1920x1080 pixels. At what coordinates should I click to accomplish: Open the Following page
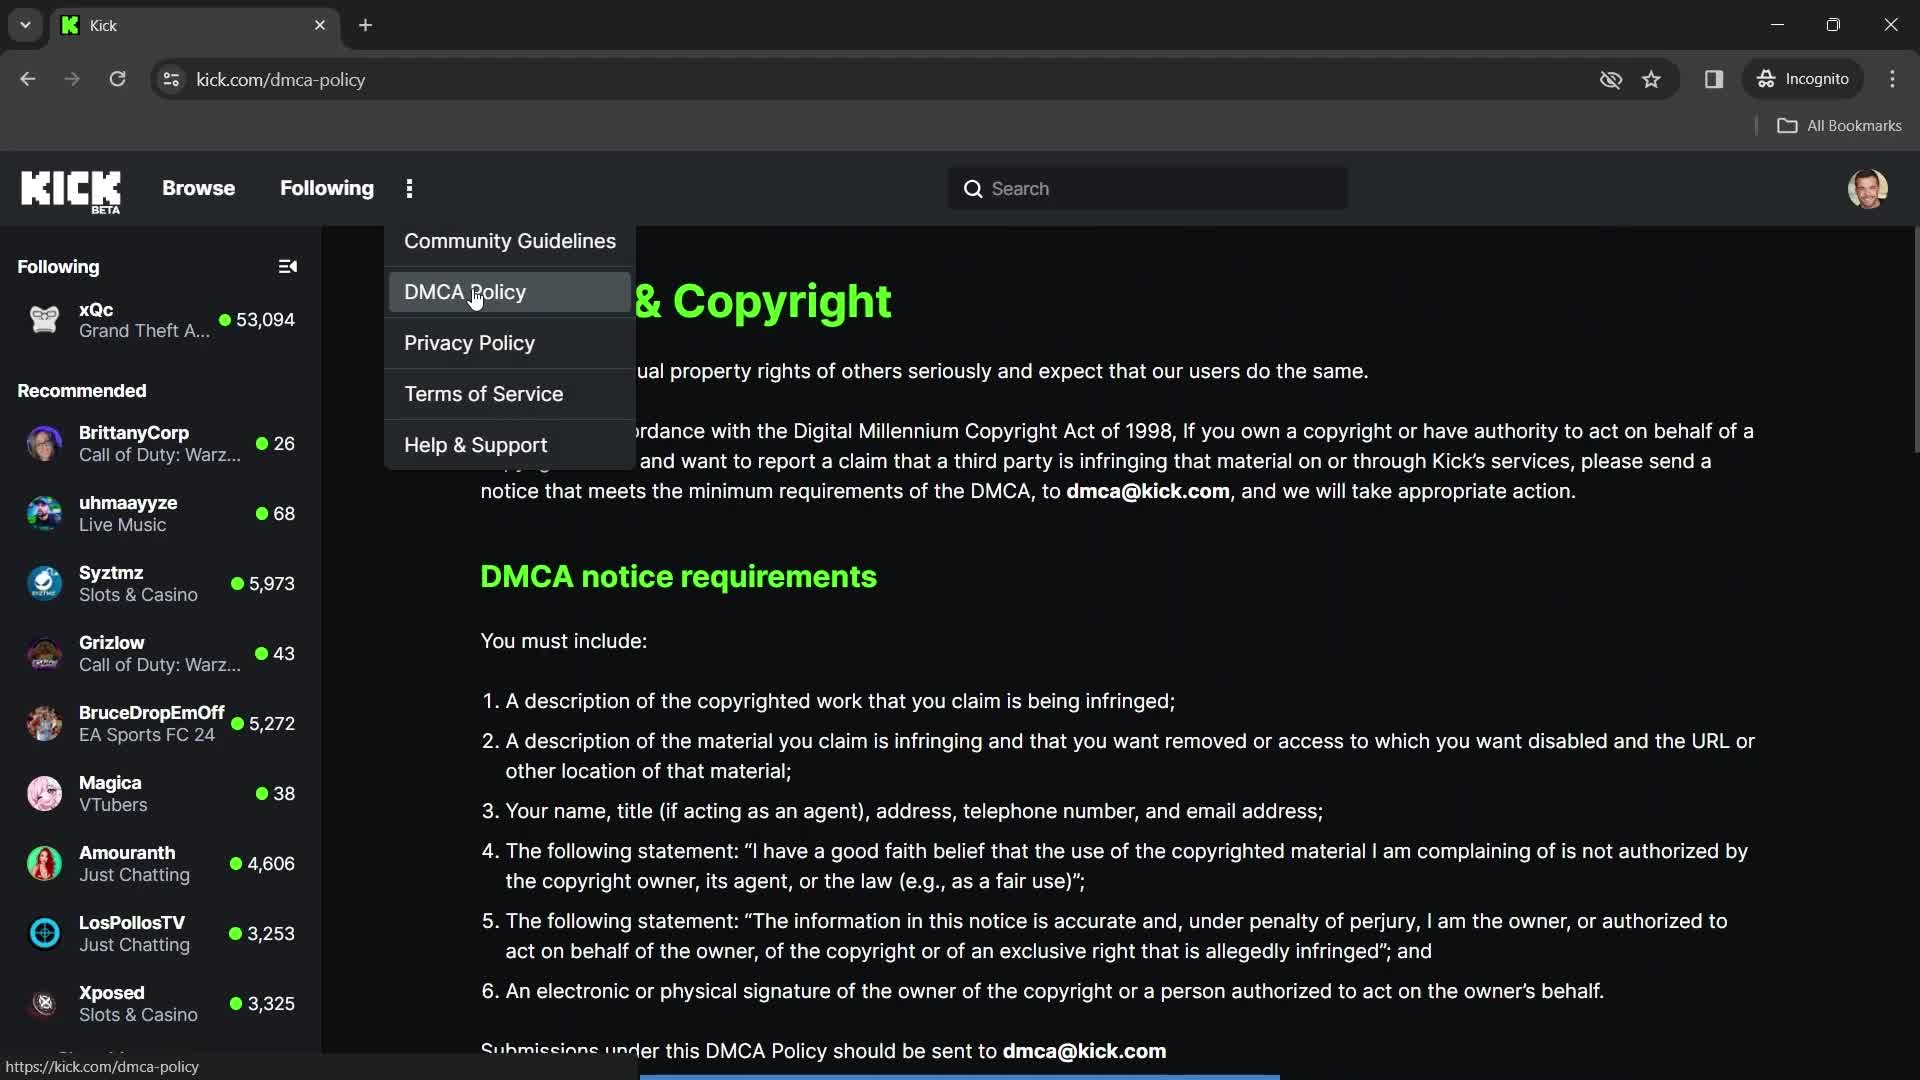point(327,189)
